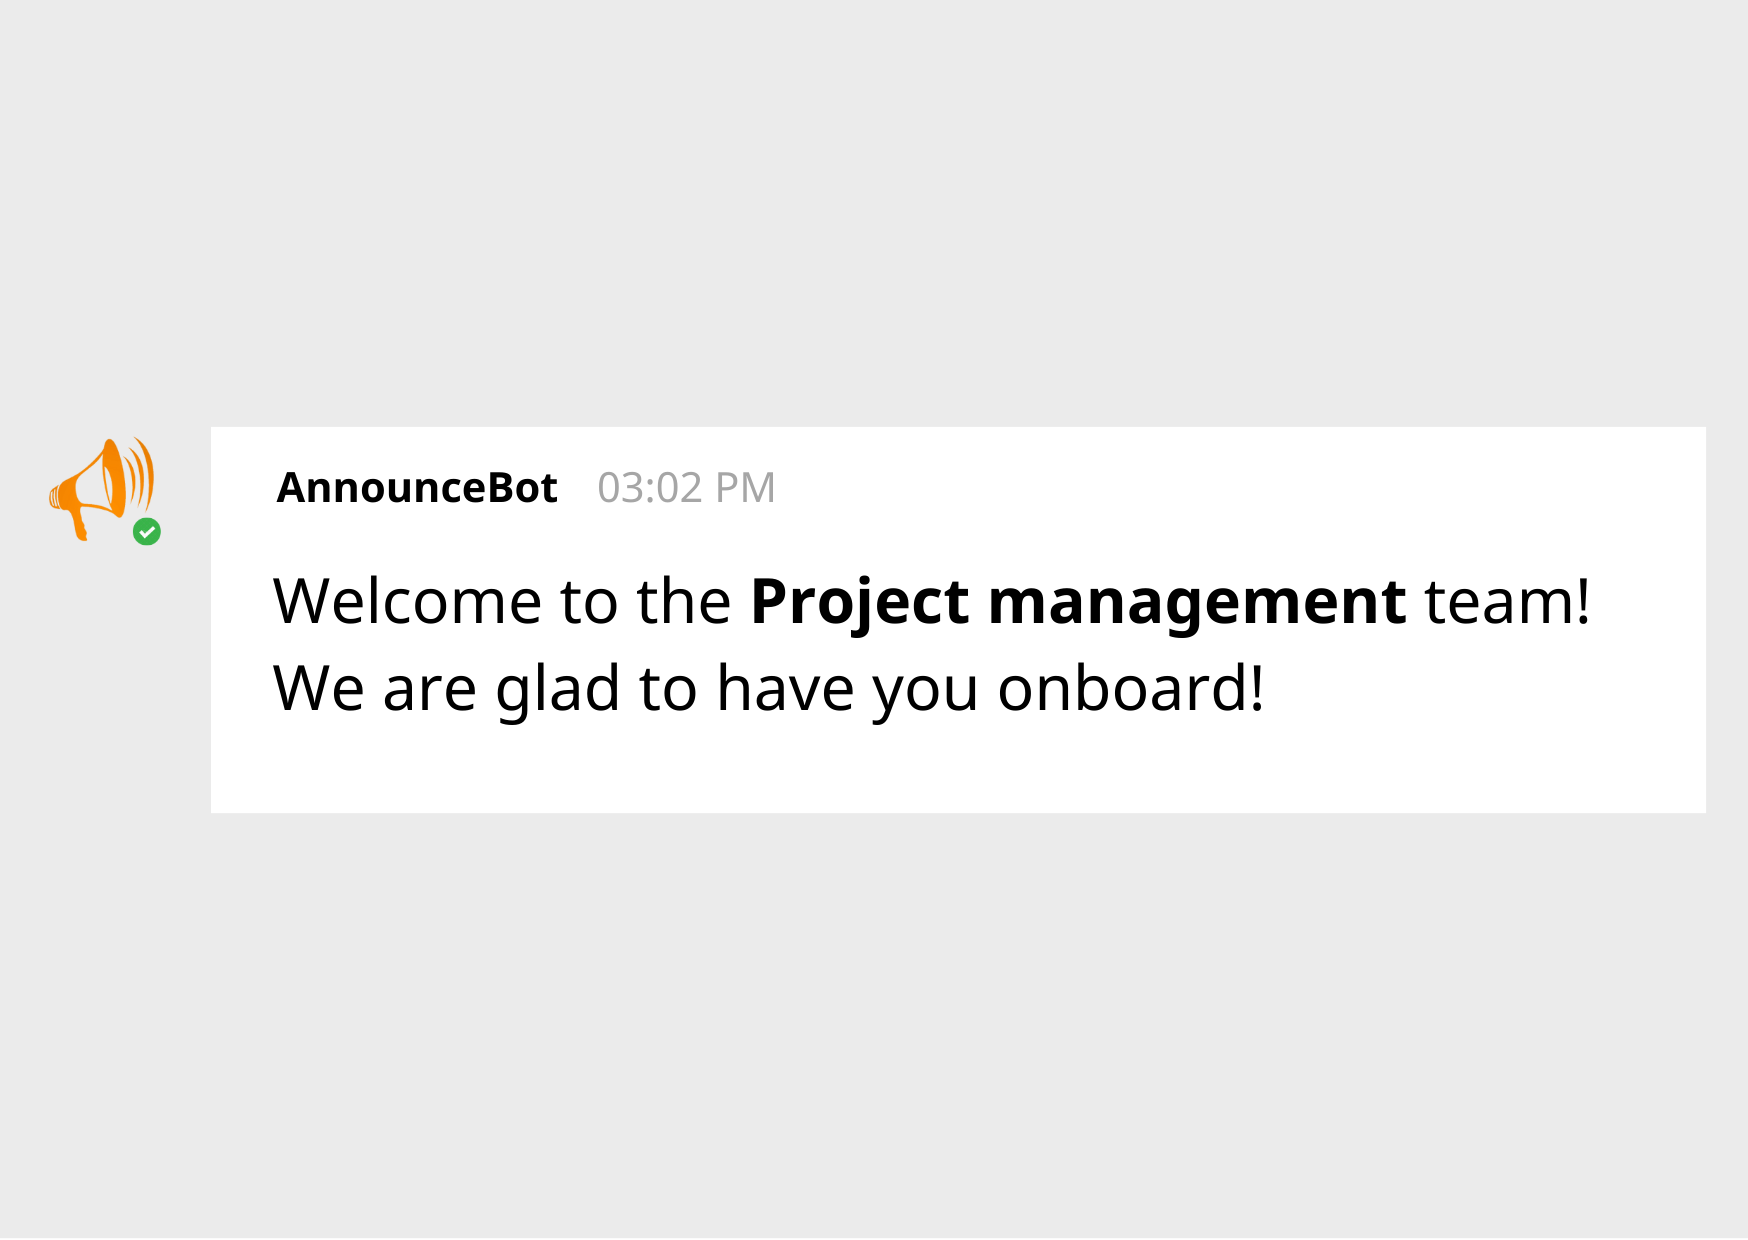
Task: Click the gray background above the message
Action: point(874,210)
